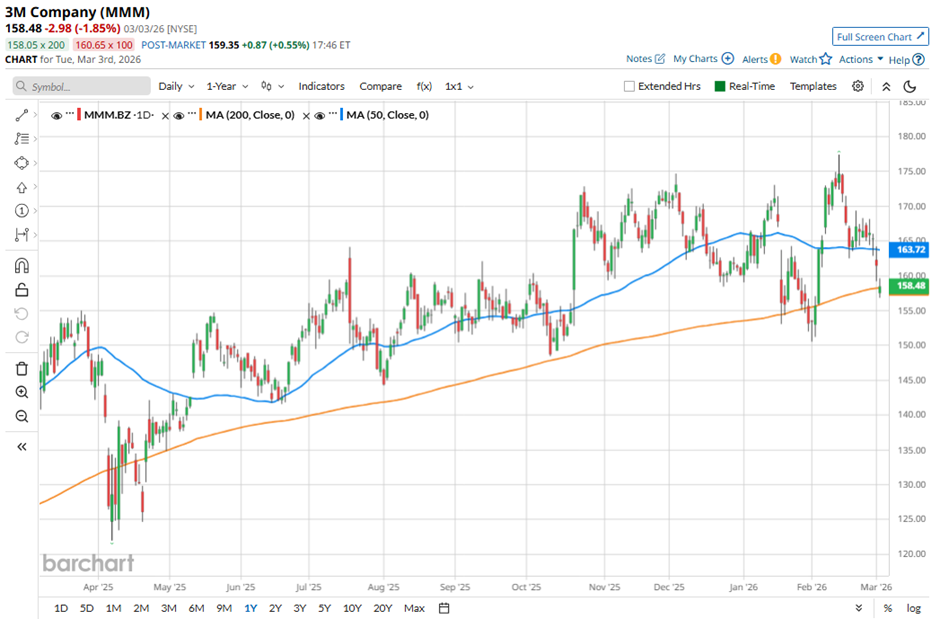
Task: Open the Actions dropdown menu
Action: coord(860,60)
